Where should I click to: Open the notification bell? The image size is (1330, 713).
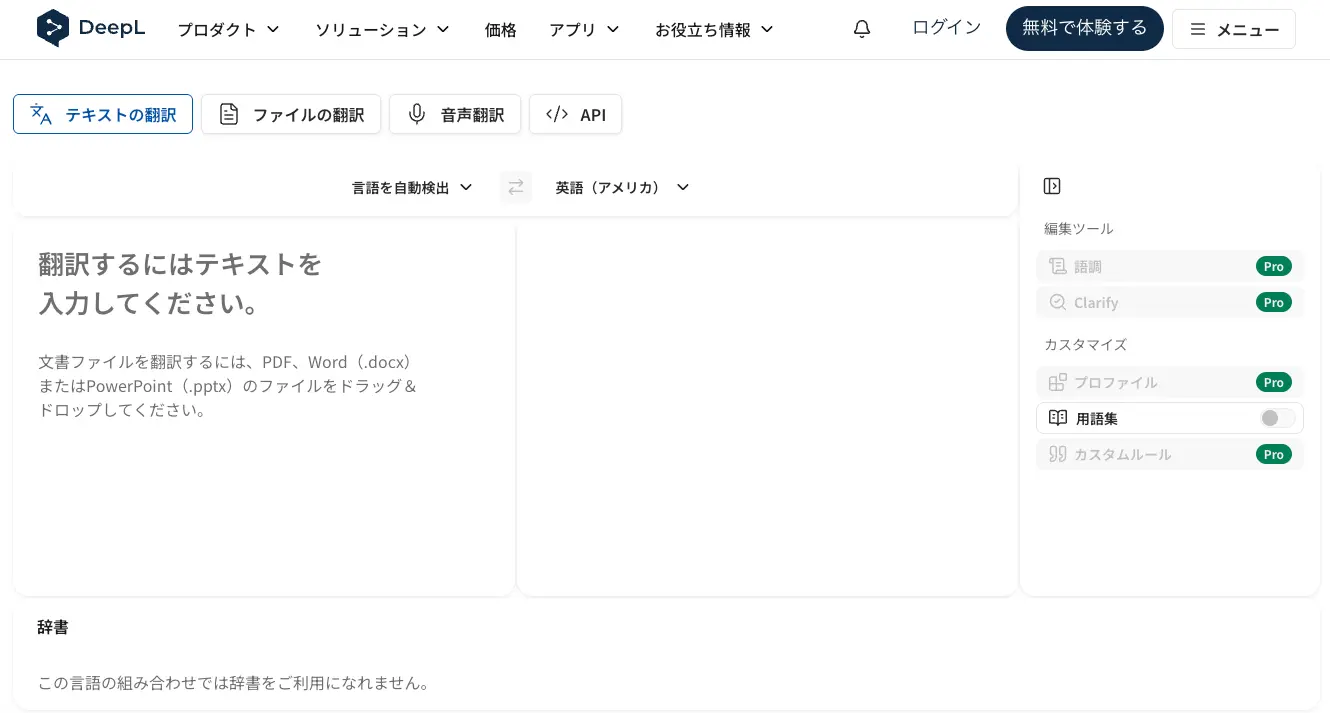pyautogui.click(x=861, y=28)
